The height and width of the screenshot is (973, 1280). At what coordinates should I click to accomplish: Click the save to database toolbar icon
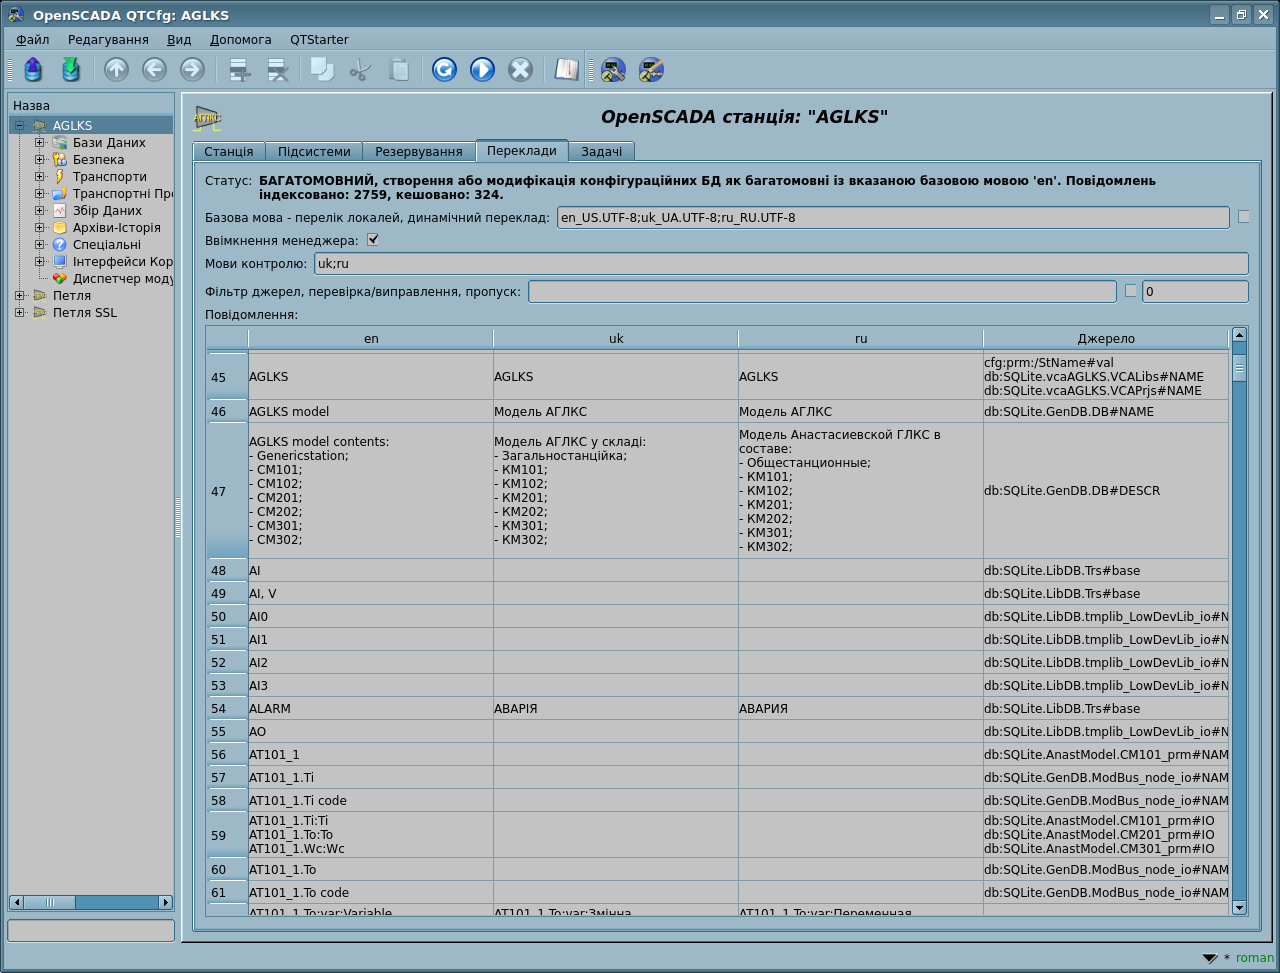(x=70, y=69)
